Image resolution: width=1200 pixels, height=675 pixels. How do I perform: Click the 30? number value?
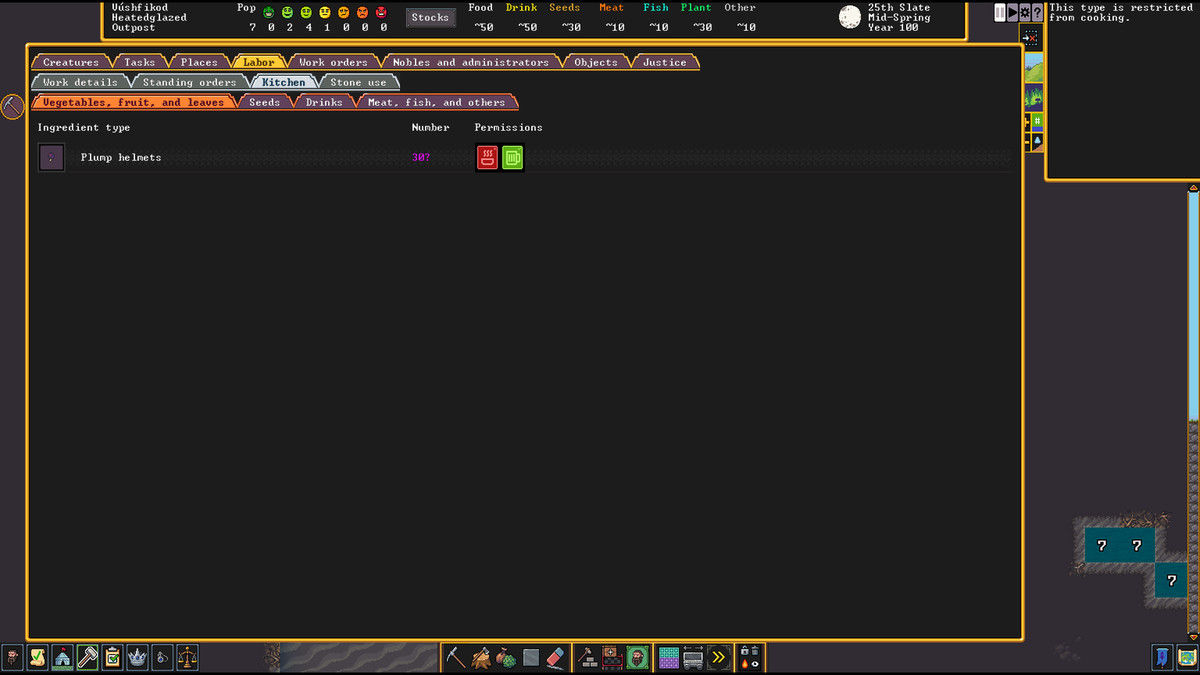pos(421,157)
